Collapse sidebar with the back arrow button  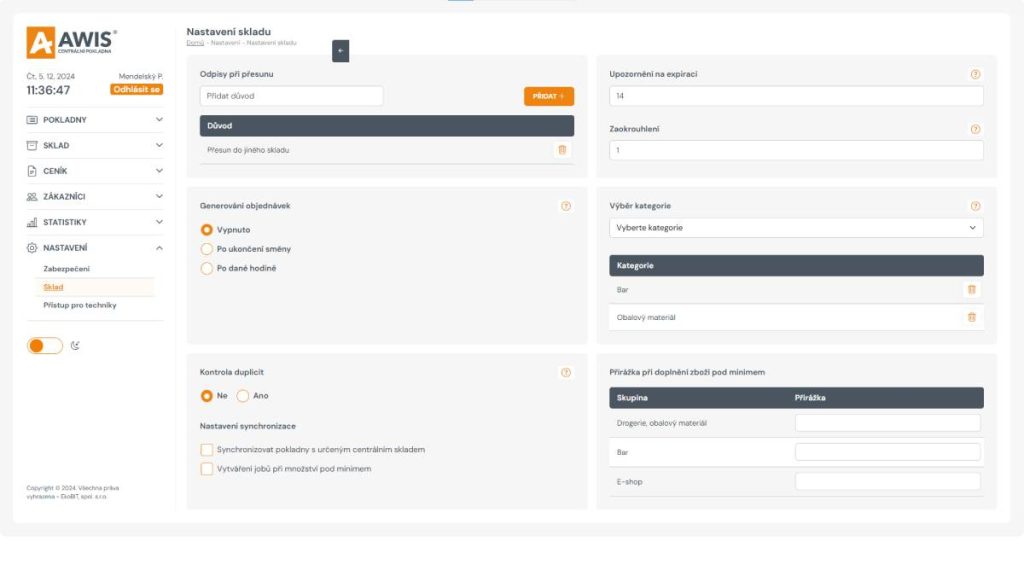tap(340, 51)
